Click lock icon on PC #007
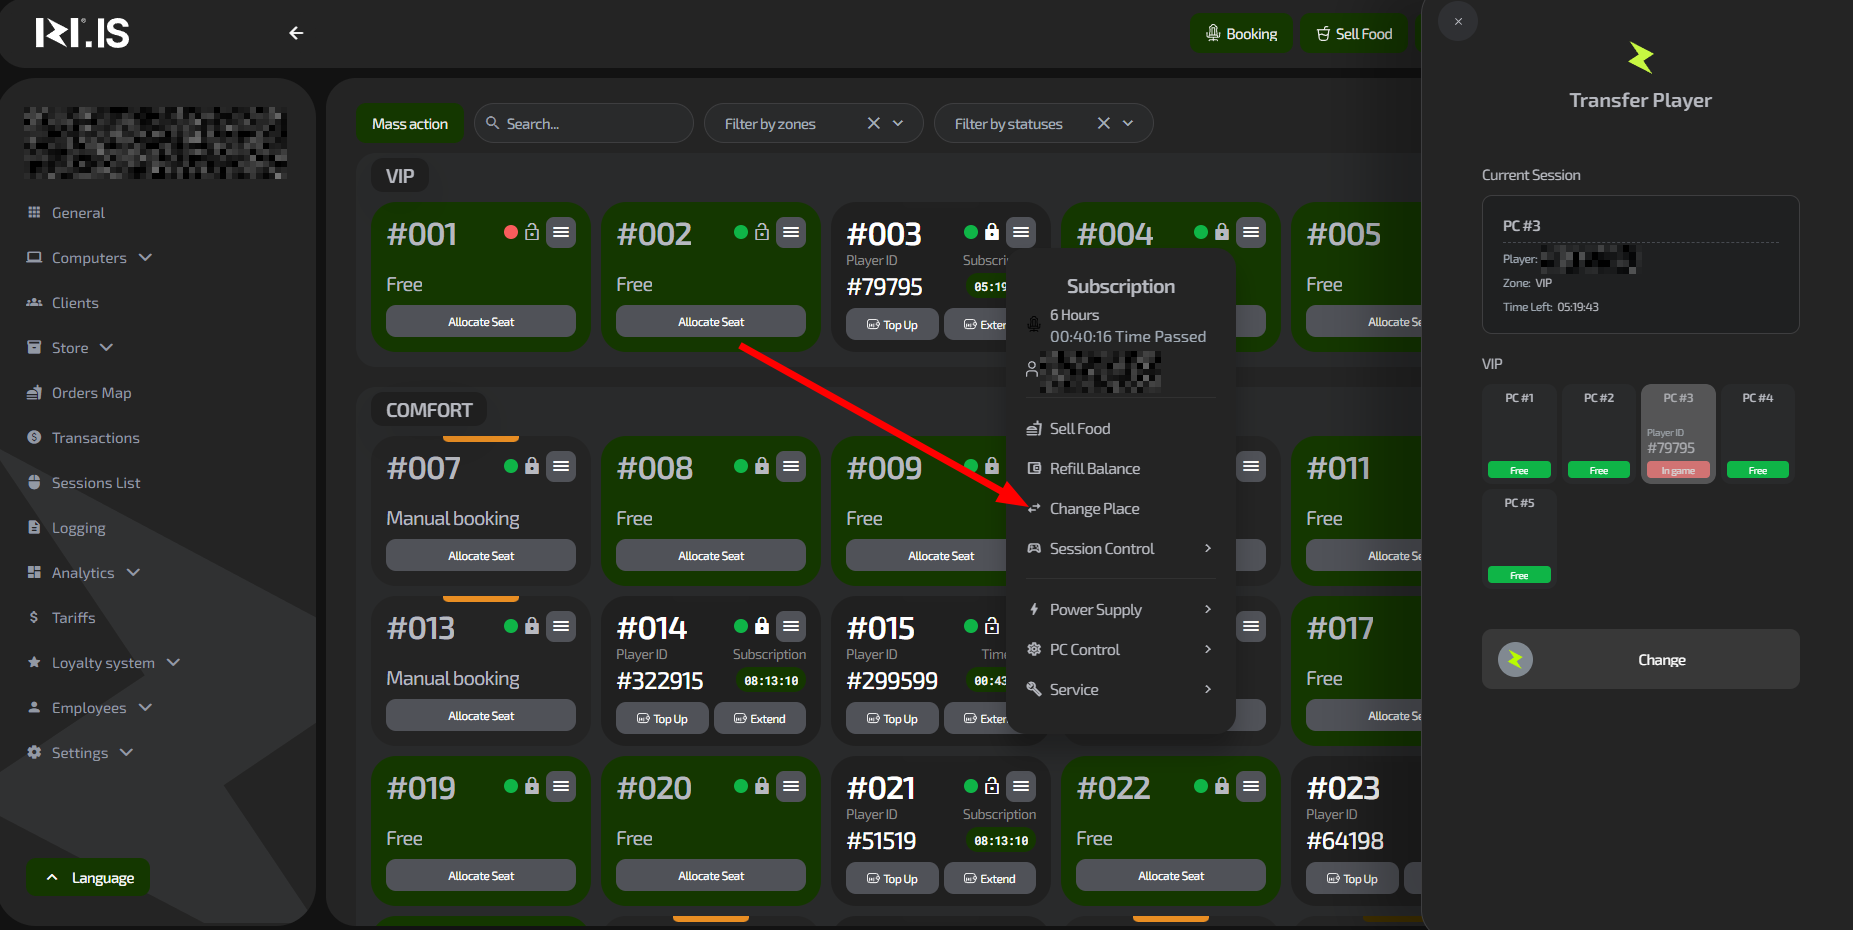This screenshot has width=1853, height=930. coord(532,466)
